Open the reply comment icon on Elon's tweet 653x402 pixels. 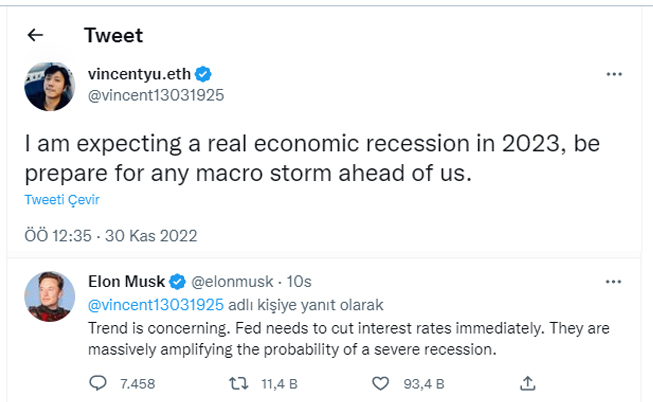(x=98, y=382)
